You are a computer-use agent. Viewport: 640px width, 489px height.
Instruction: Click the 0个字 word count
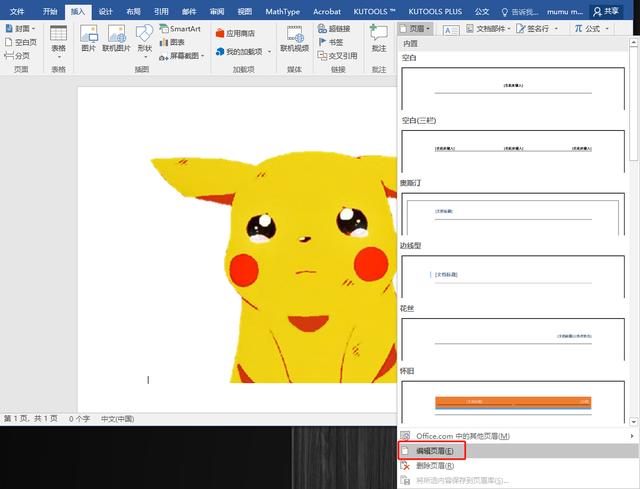79,419
